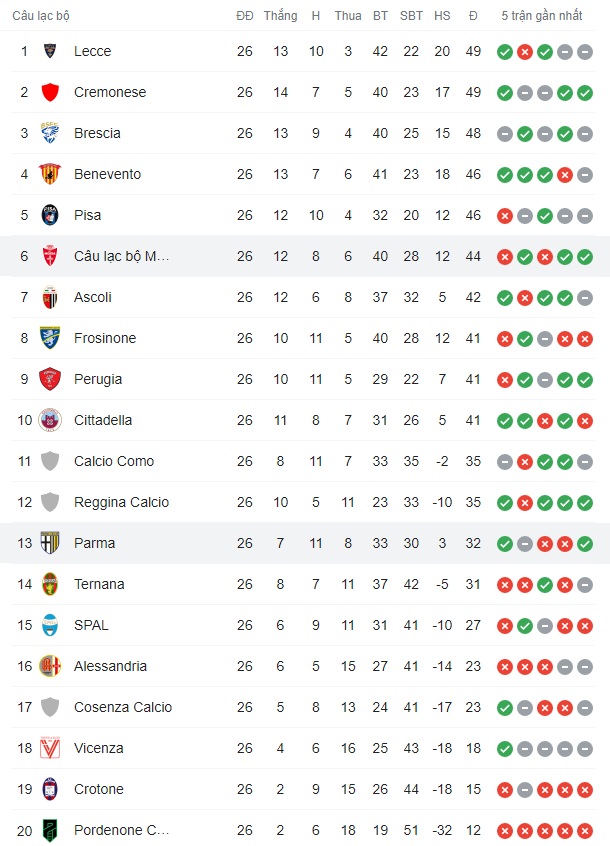The width and height of the screenshot is (610, 846).
Task: Click the 'Thắng' column header
Action: (x=281, y=16)
